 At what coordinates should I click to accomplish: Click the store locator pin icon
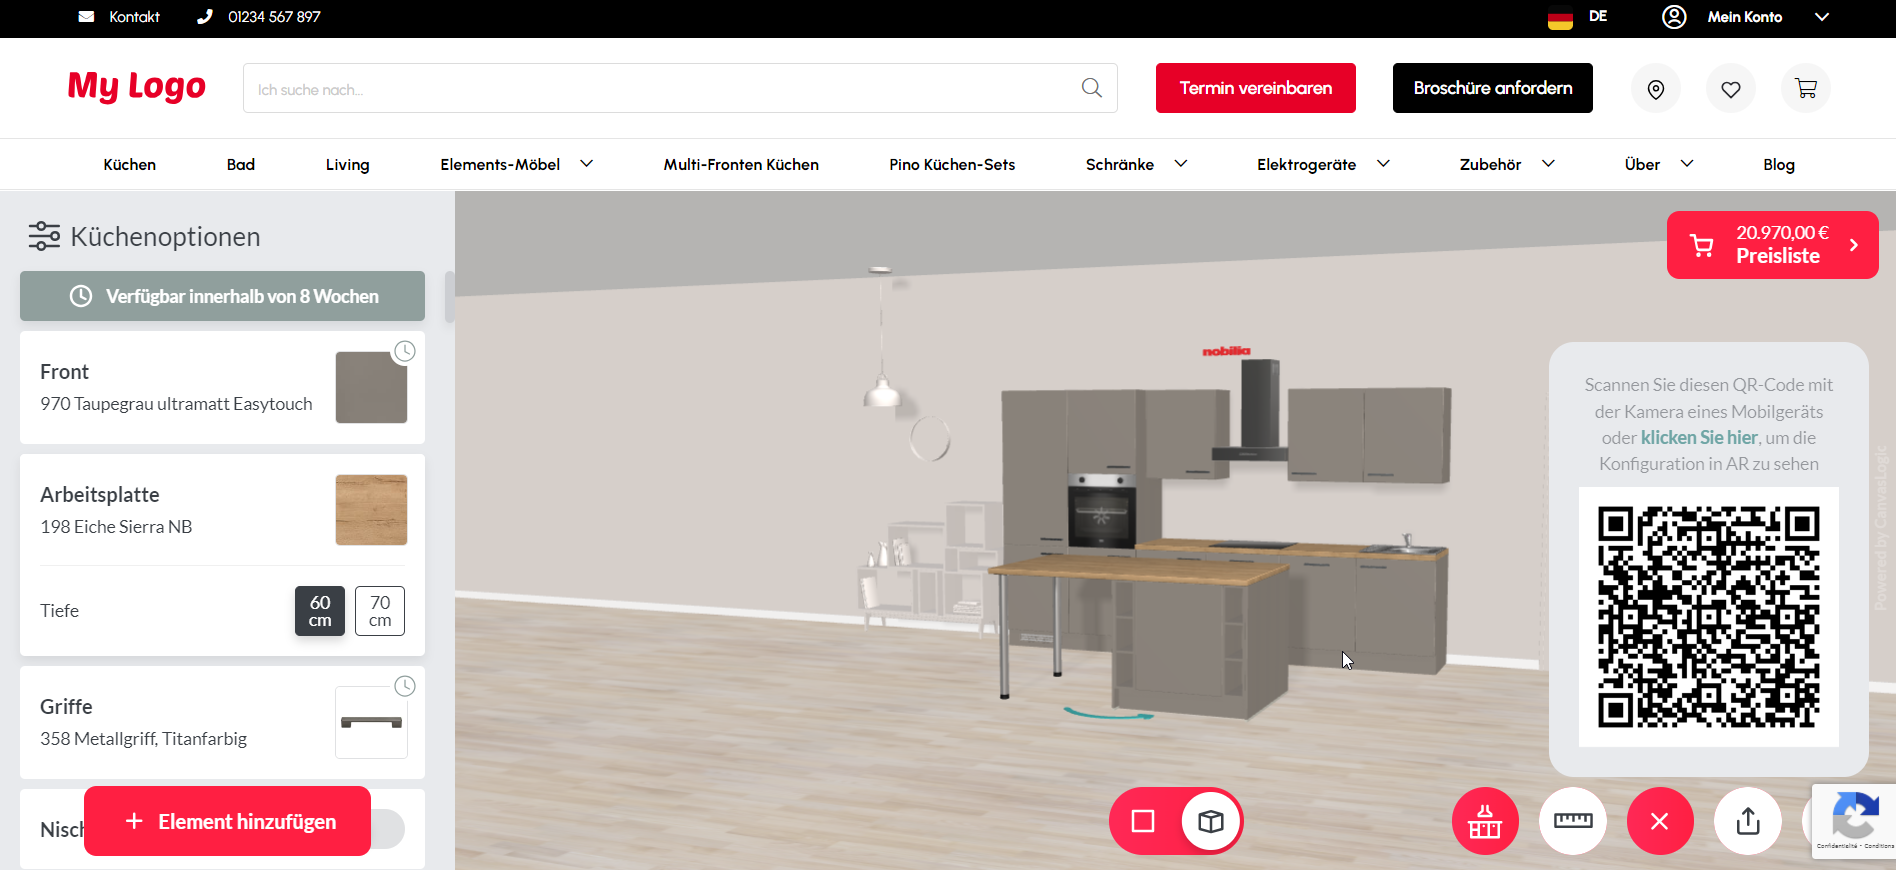click(x=1656, y=89)
